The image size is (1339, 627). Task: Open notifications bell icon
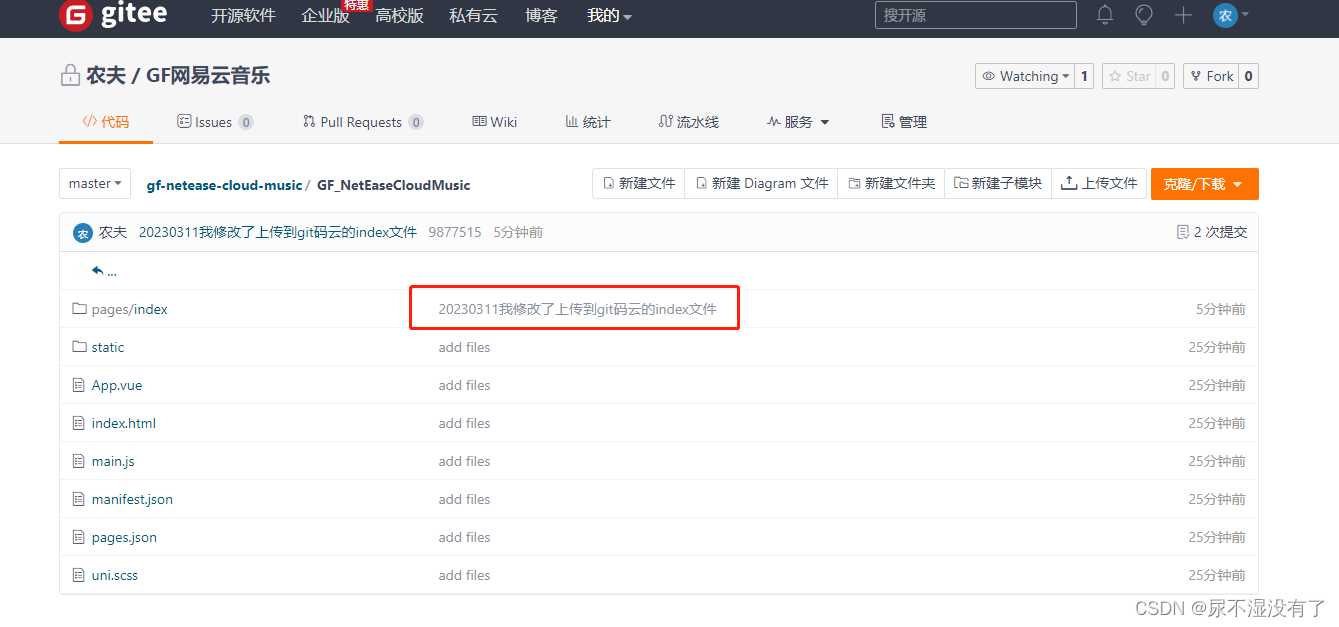tap(1105, 15)
